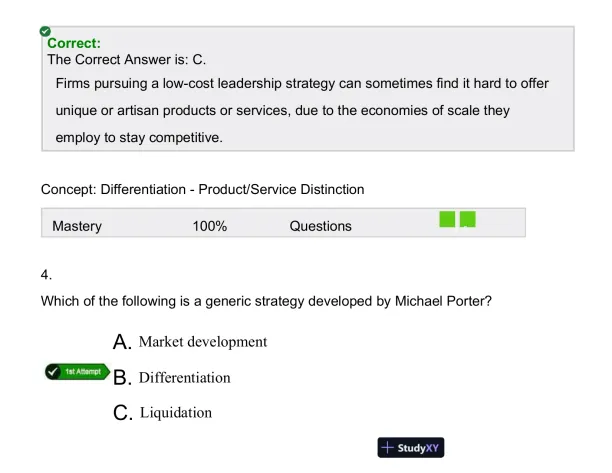Select answer letter C
Viewport: 612px width, 473px height.
pyautogui.click(x=123, y=412)
